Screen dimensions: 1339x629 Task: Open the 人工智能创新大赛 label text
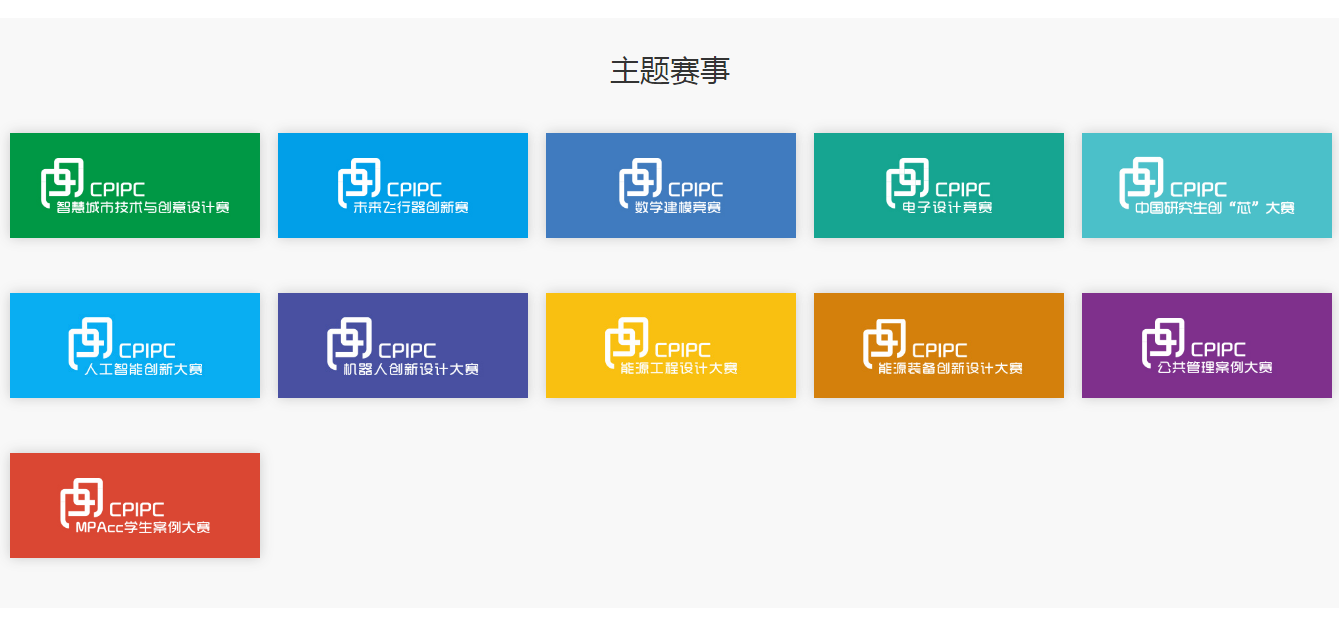[143, 369]
